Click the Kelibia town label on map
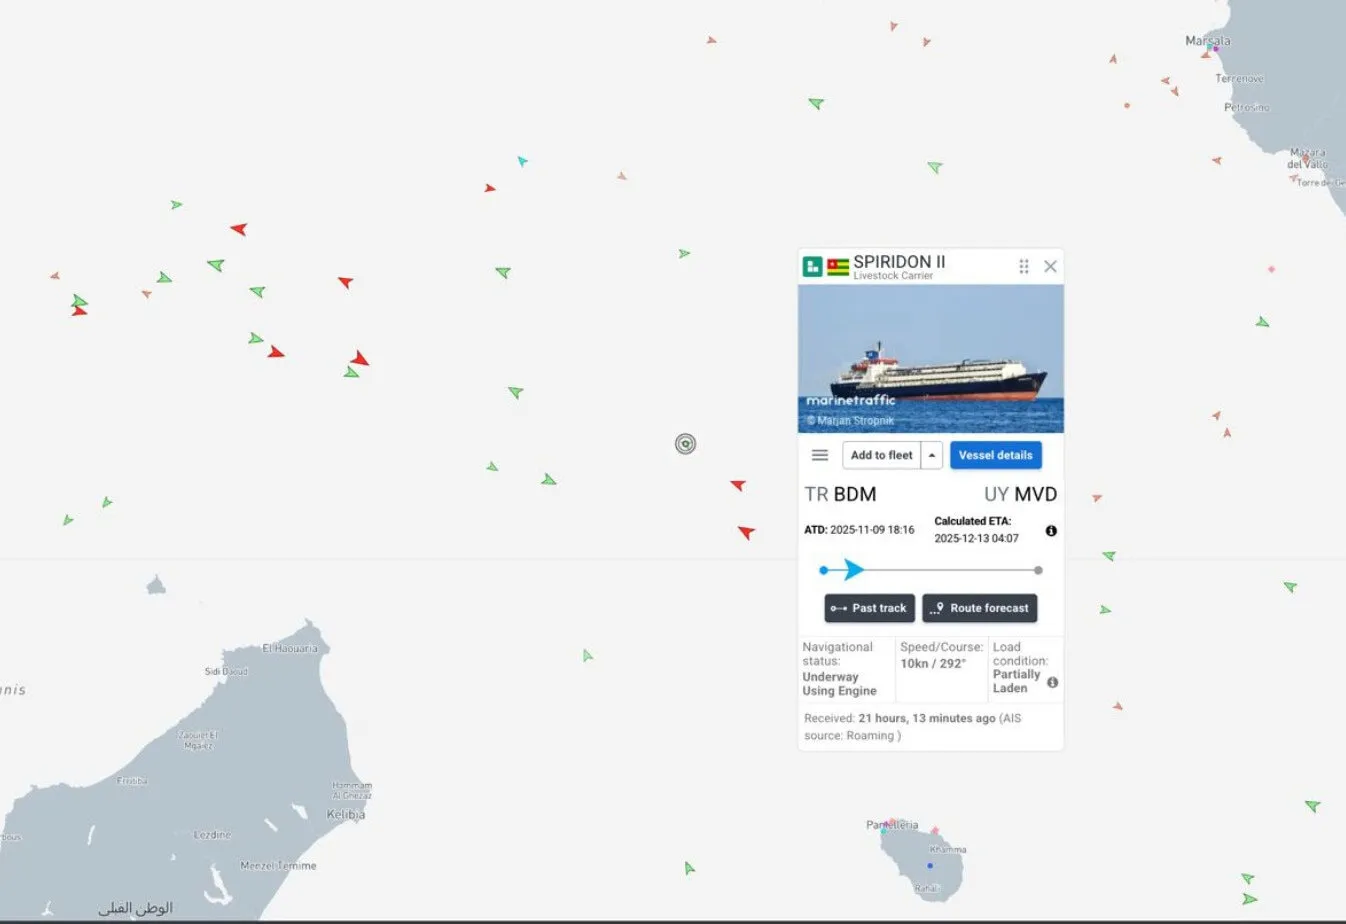Image resolution: width=1346 pixels, height=924 pixels. [346, 815]
